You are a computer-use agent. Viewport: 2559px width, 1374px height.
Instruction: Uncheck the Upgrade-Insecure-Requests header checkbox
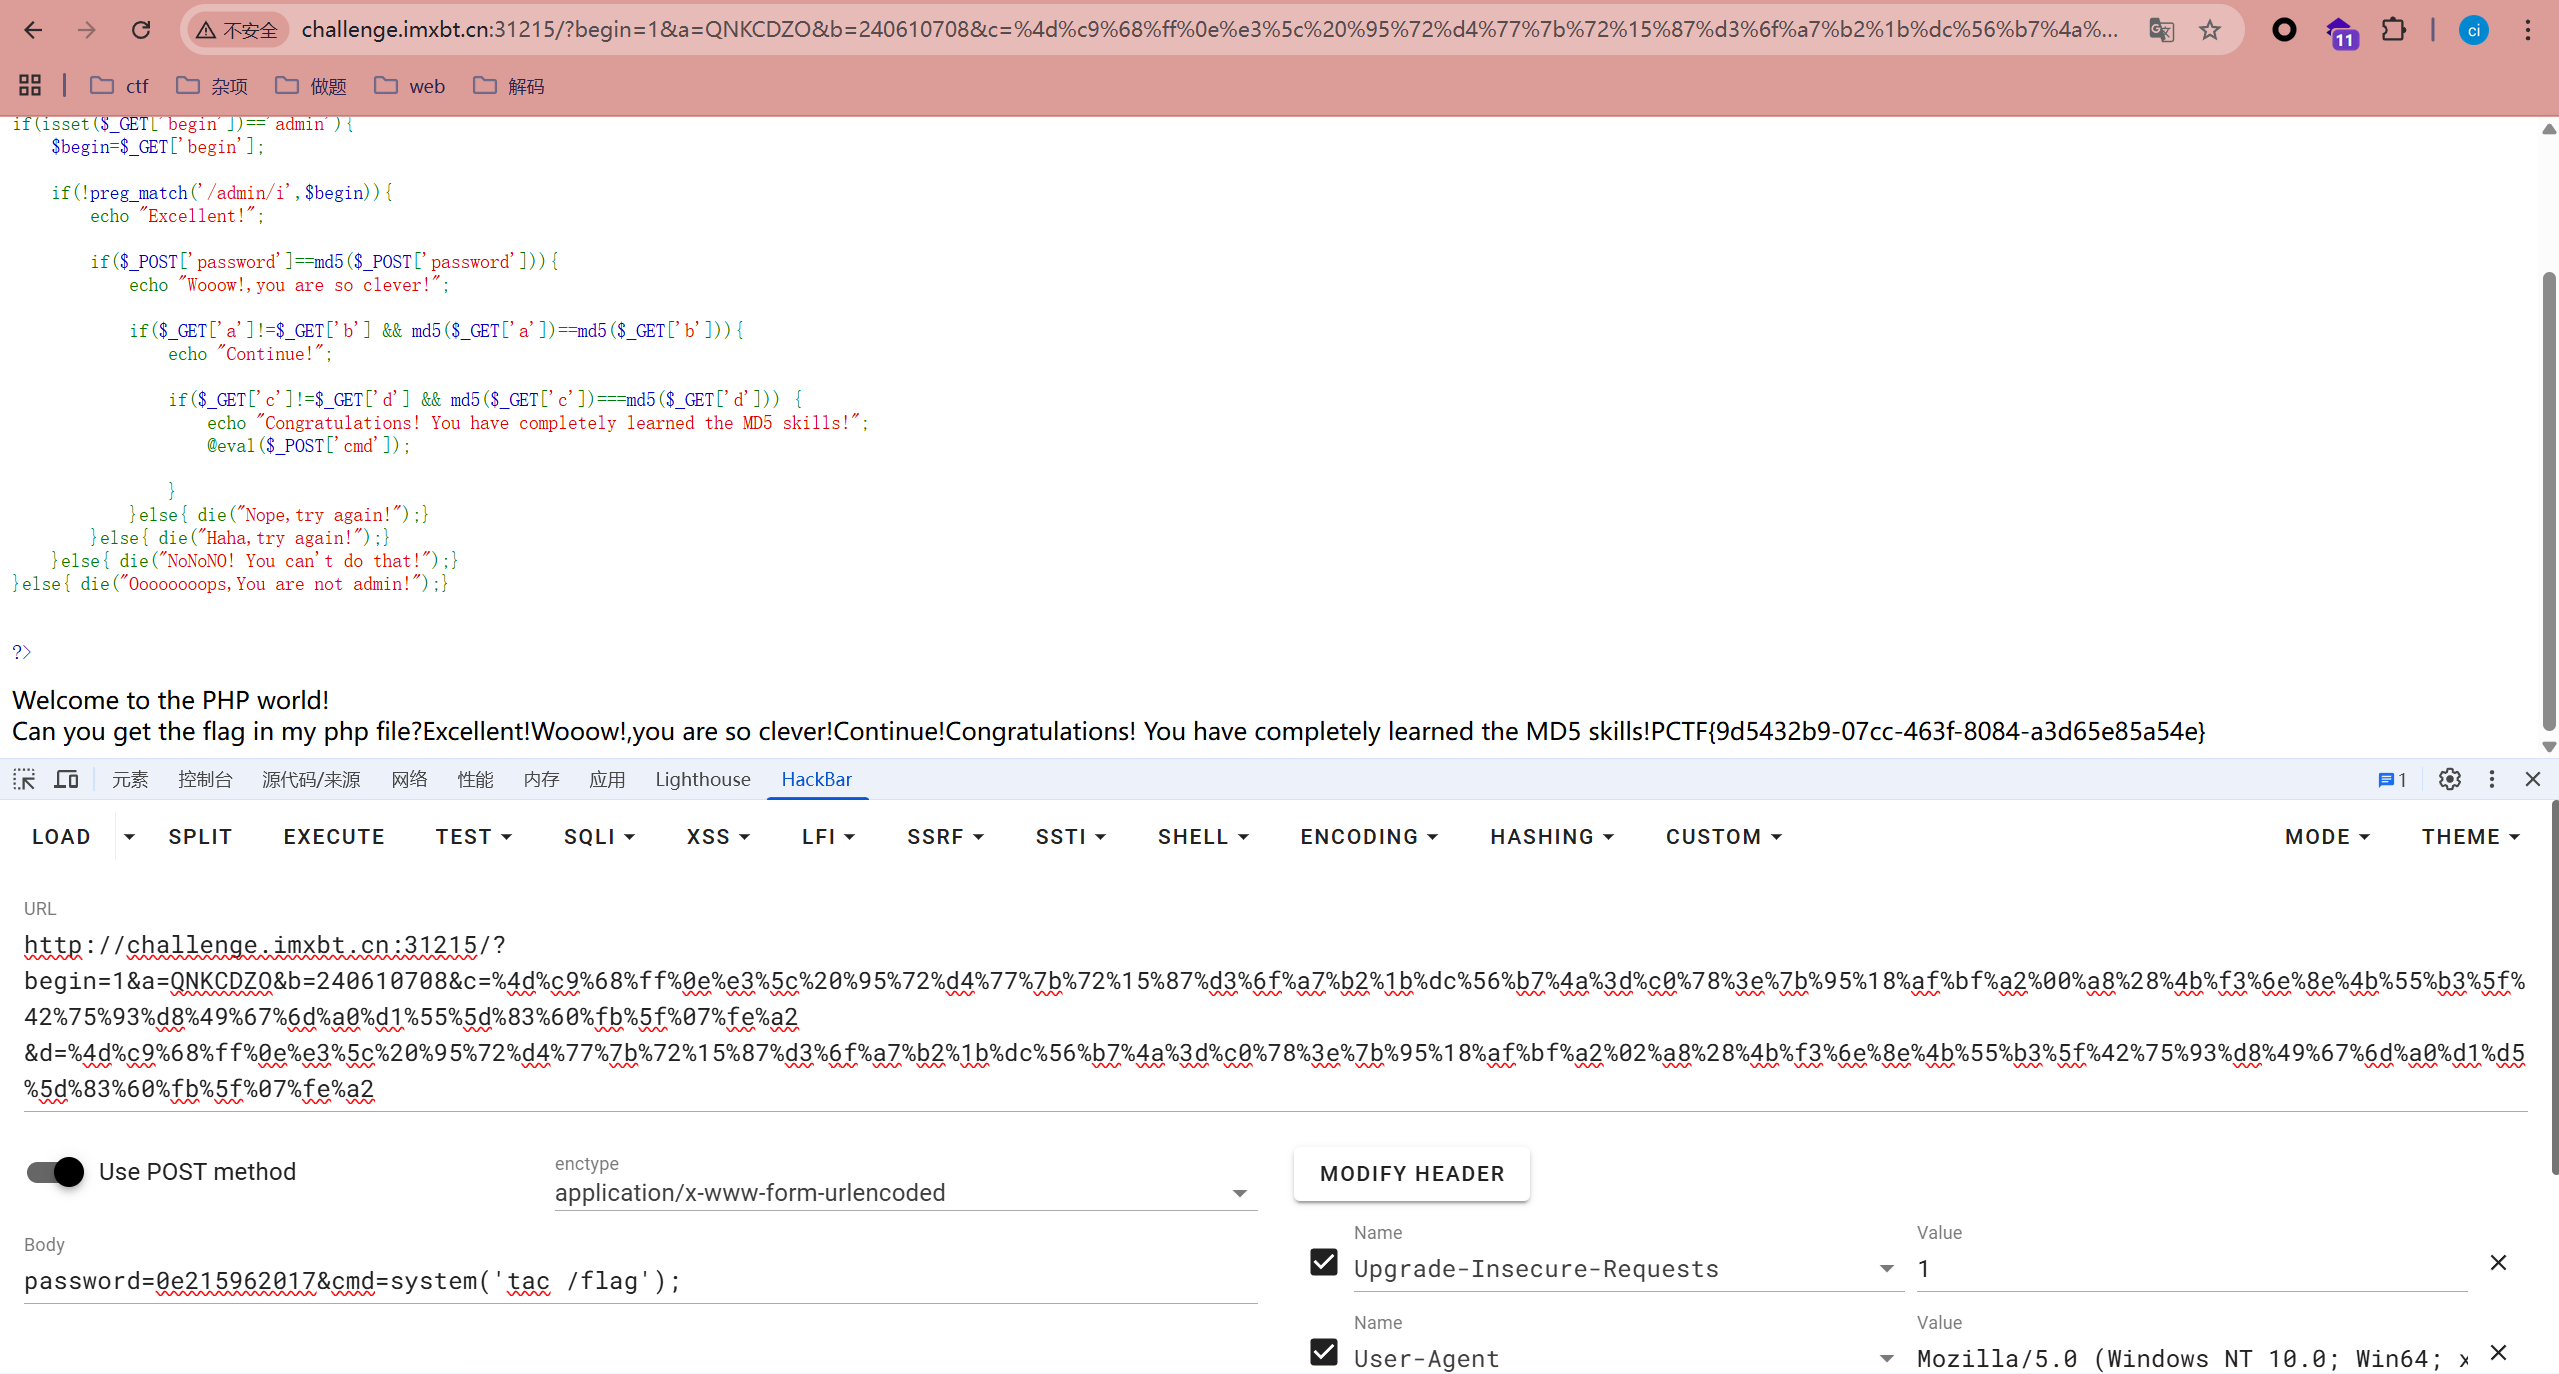[x=1322, y=1263]
